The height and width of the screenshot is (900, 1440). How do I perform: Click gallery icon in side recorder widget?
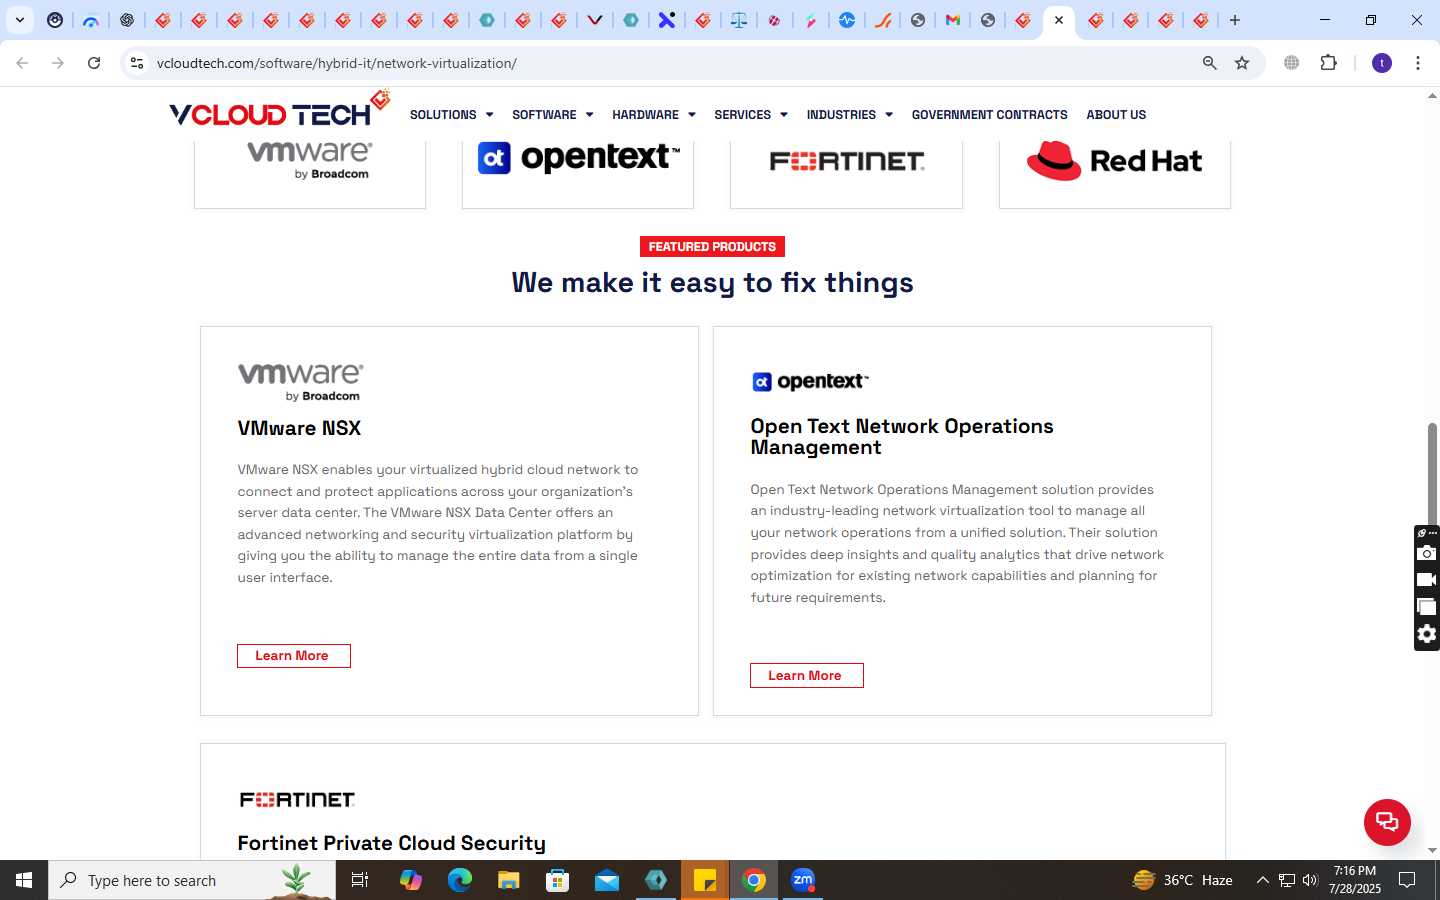point(1427,607)
